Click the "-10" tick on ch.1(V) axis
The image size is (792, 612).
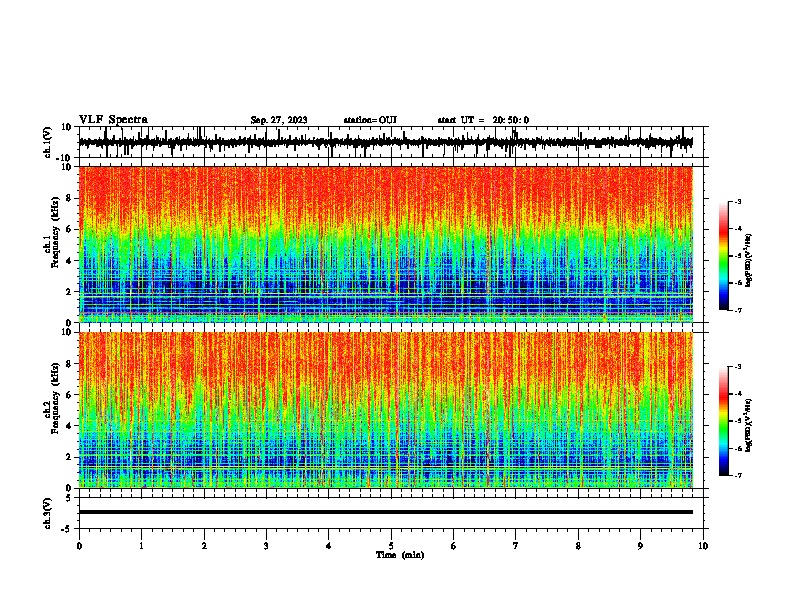(x=64, y=158)
